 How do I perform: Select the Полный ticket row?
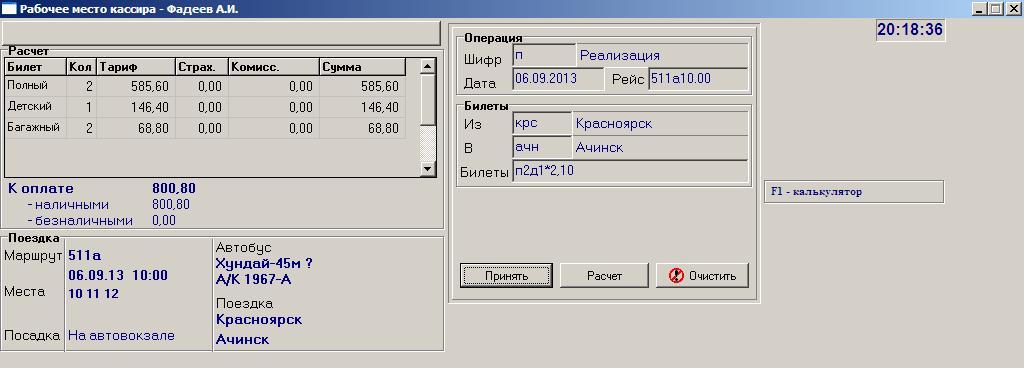[x=205, y=86]
